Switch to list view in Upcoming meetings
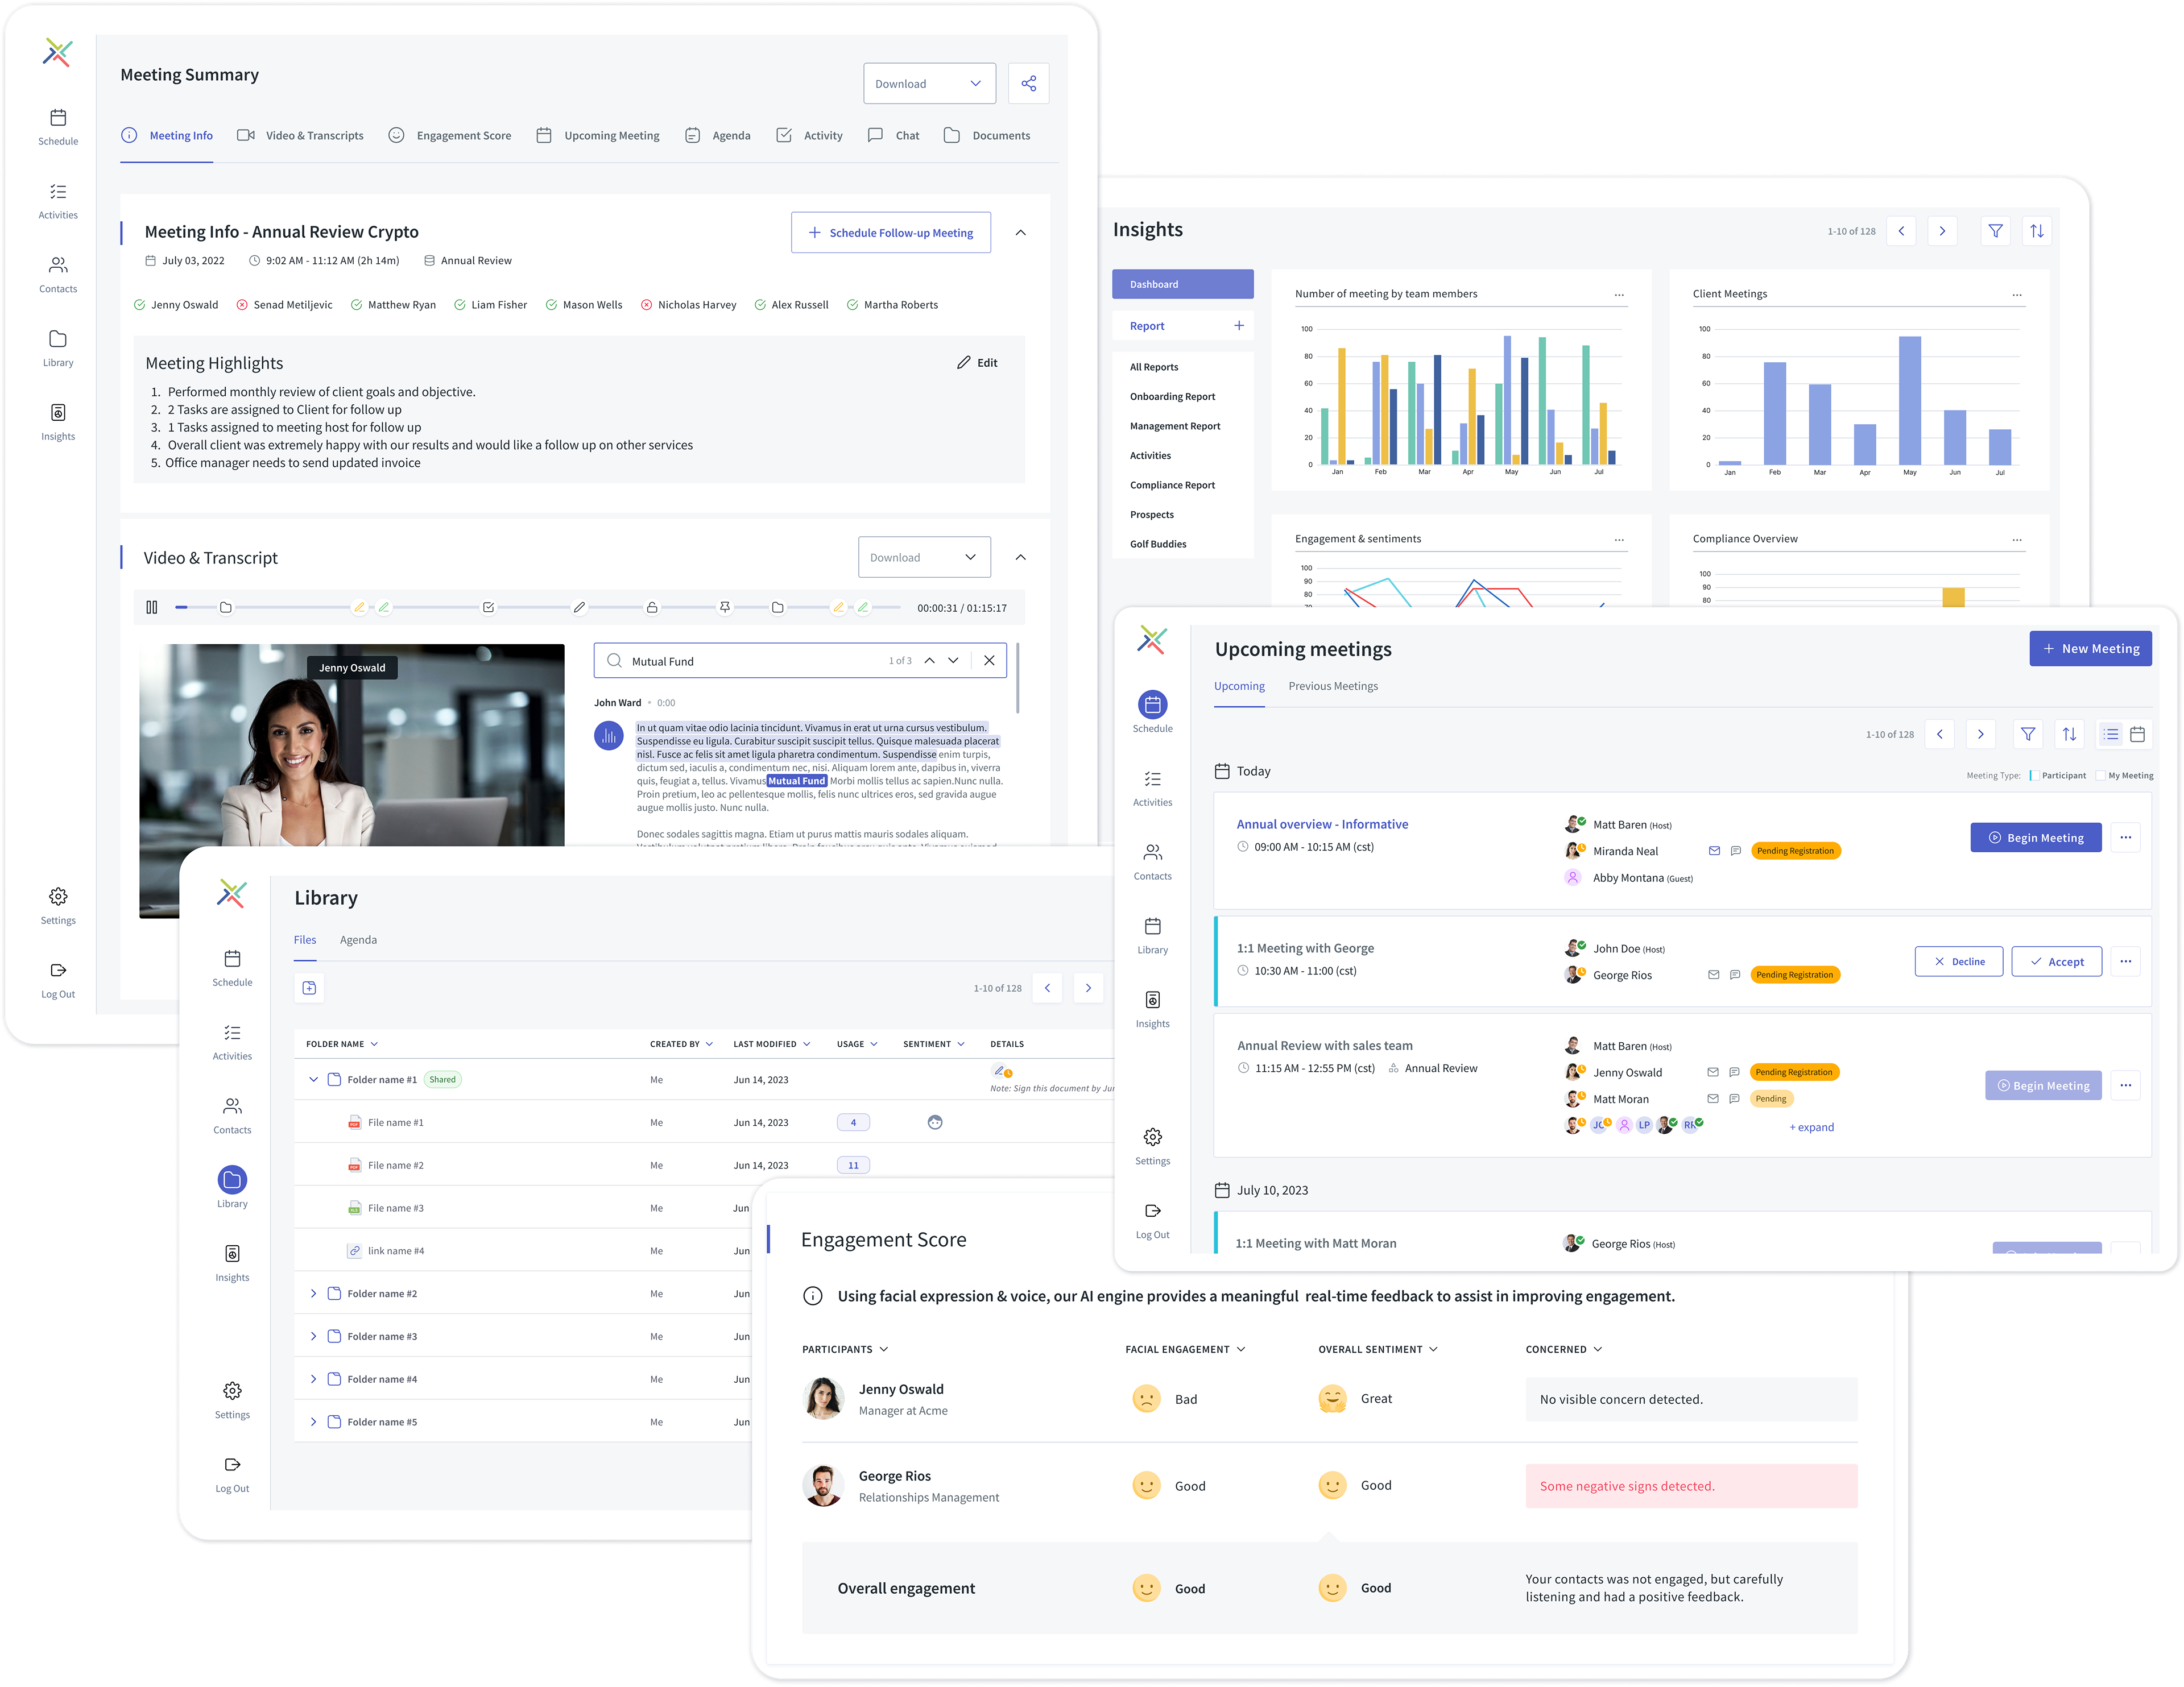The height and width of the screenshot is (1687, 2184). tap(2110, 734)
